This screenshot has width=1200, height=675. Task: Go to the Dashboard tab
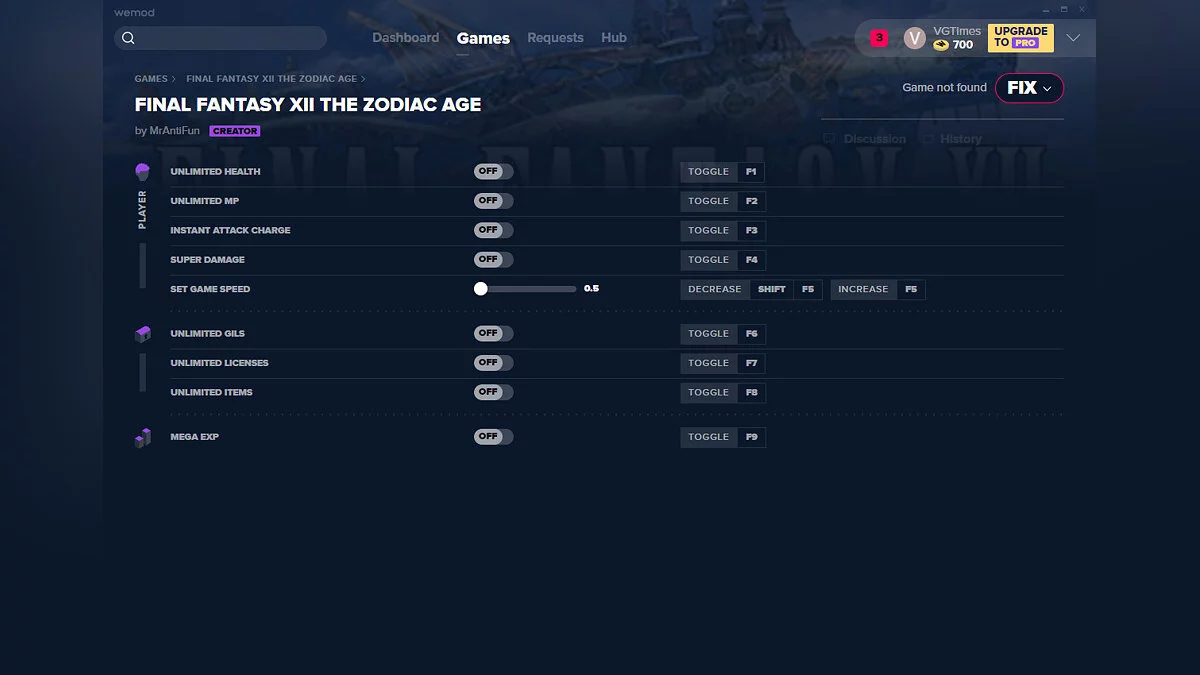[406, 38]
